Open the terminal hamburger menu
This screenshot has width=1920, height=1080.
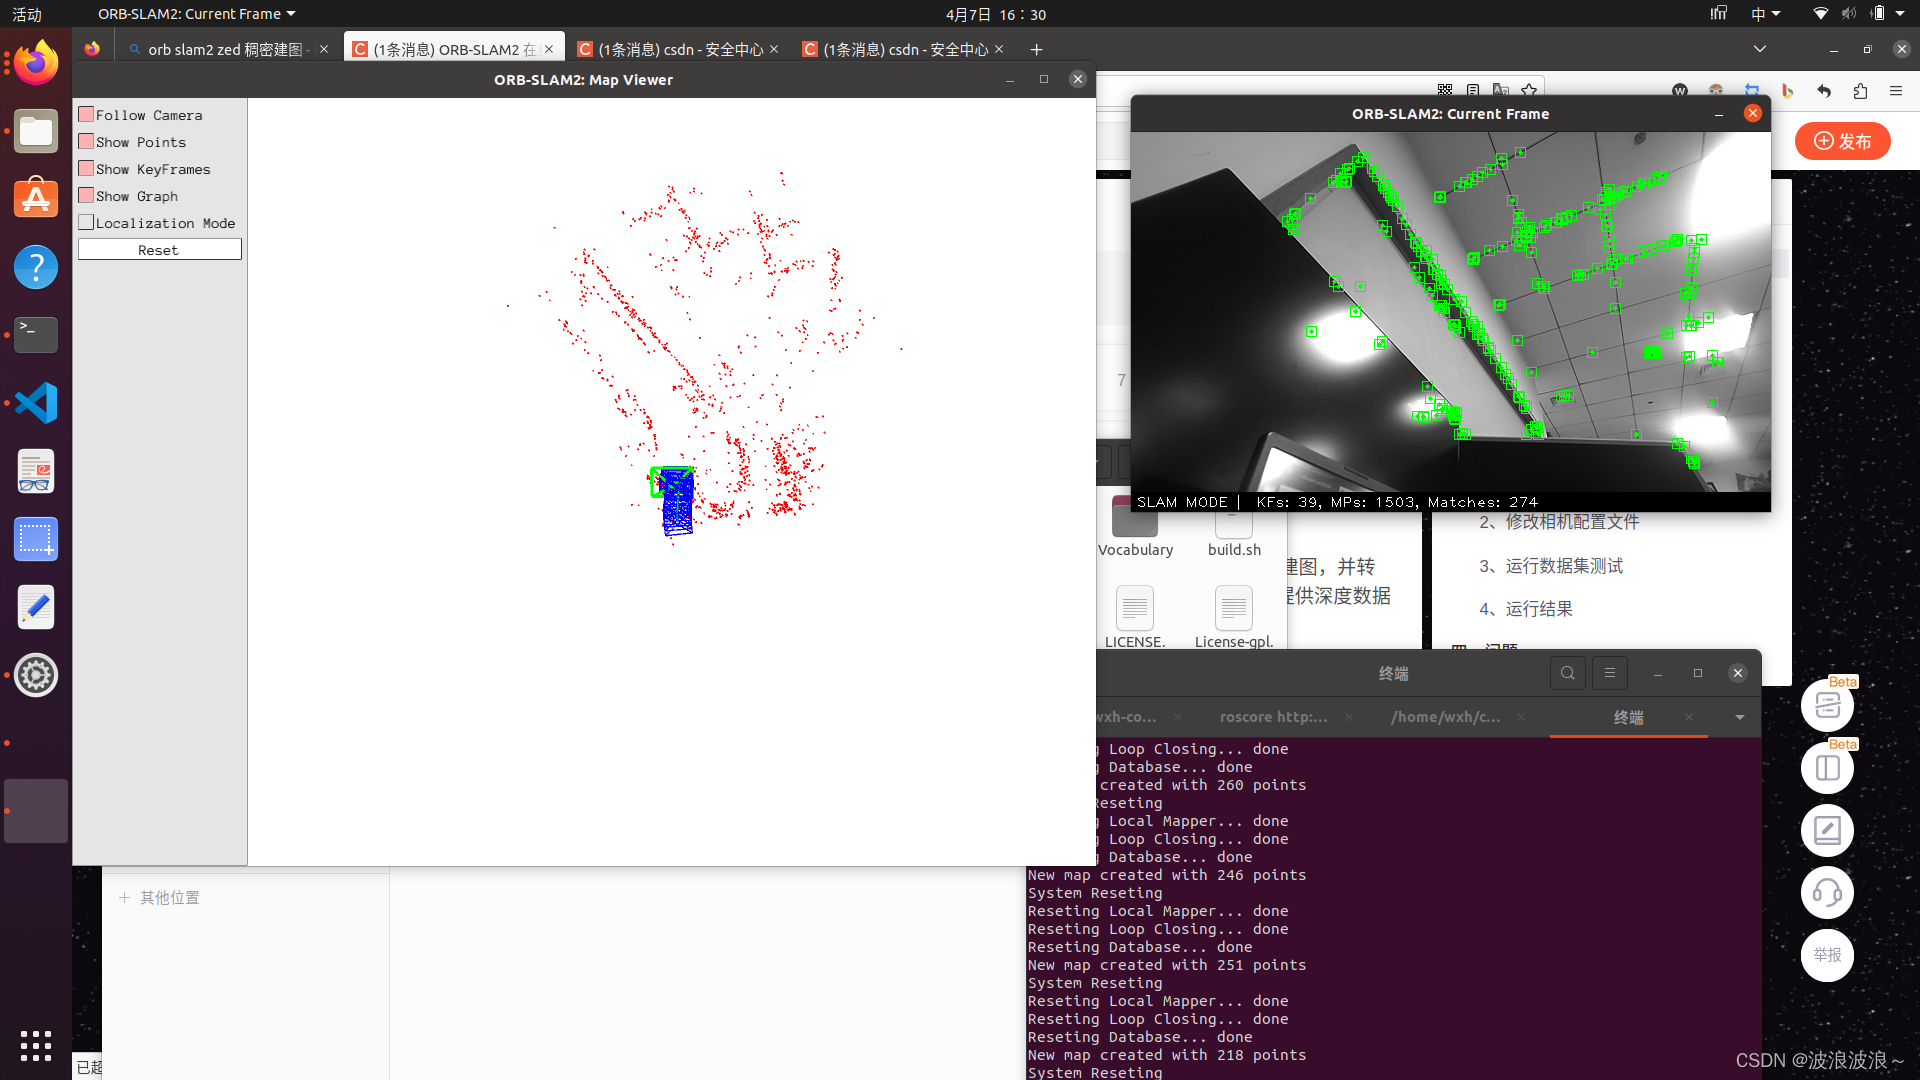1610,673
